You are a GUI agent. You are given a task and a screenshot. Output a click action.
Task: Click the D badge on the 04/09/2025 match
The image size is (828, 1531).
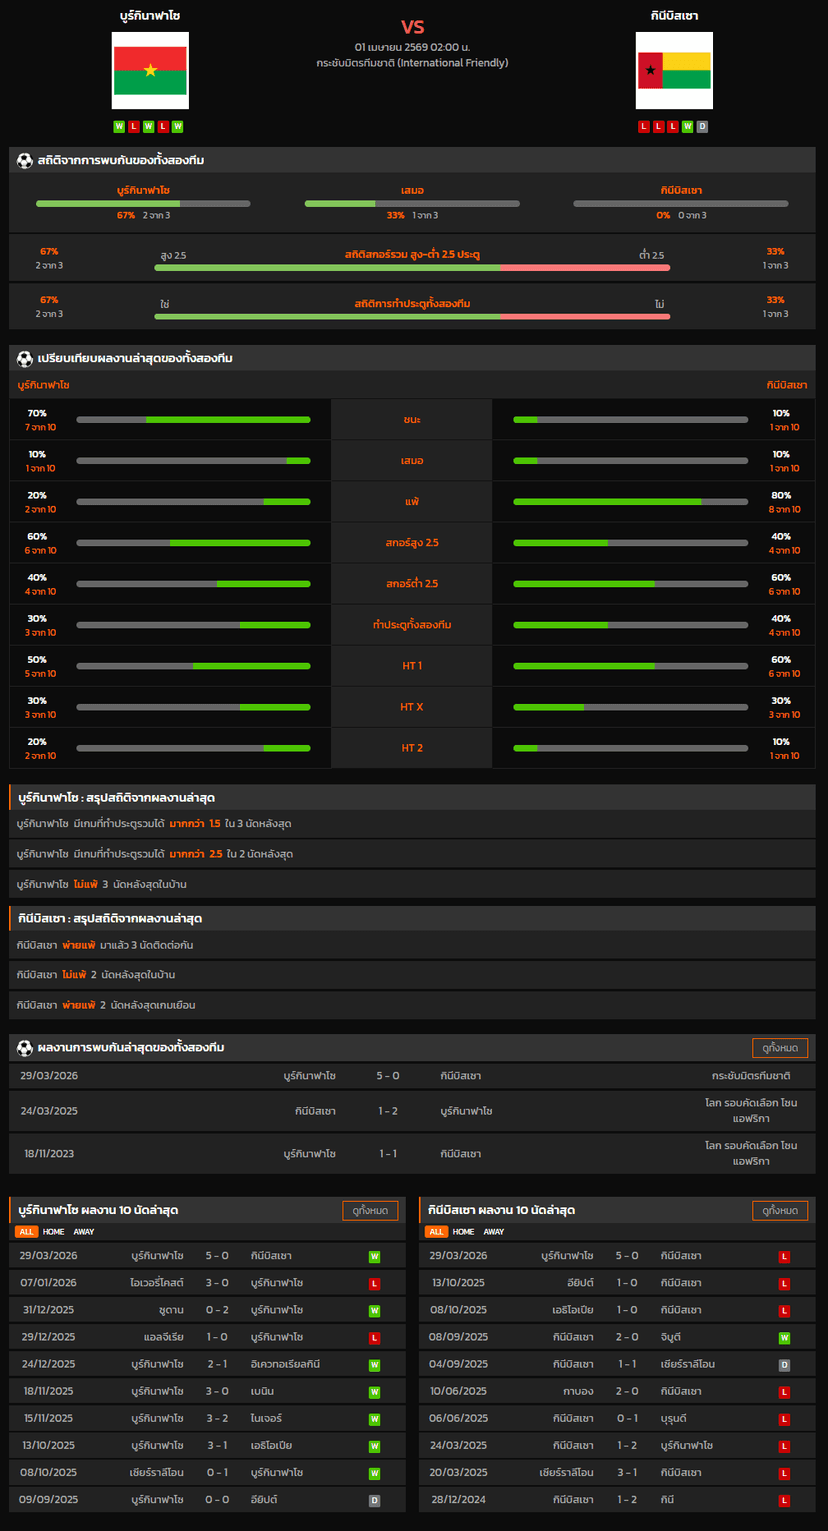coord(784,1364)
